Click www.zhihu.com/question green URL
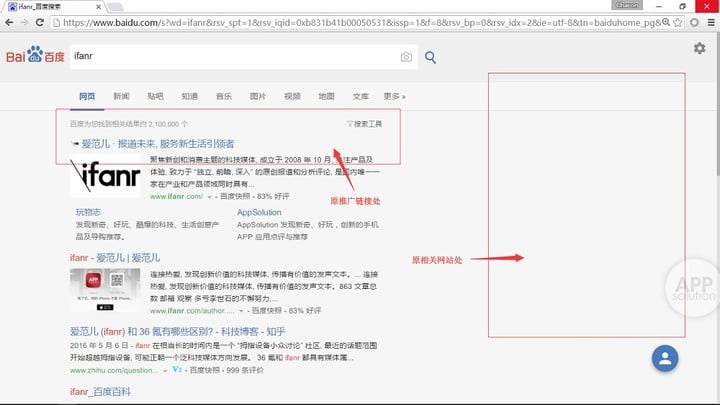This screenshot has width=720, height=405. coord(114,370)
